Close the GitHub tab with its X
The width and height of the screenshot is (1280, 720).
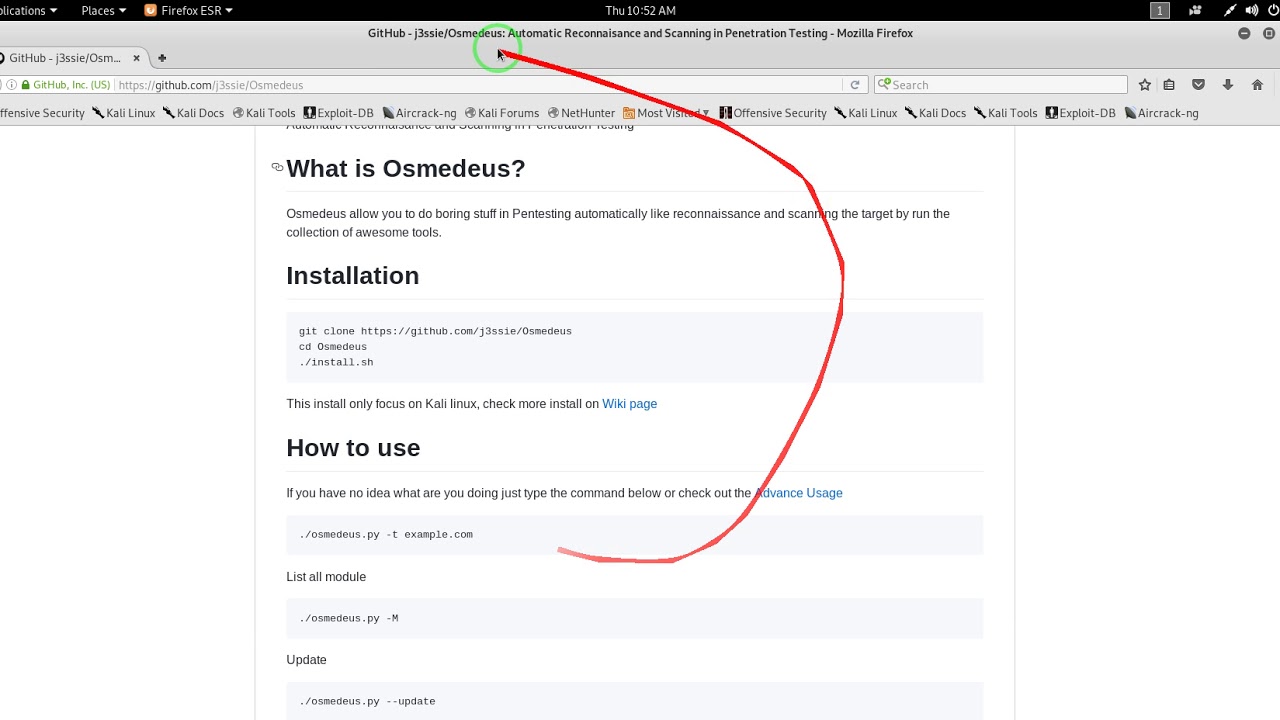coord(137,58)
